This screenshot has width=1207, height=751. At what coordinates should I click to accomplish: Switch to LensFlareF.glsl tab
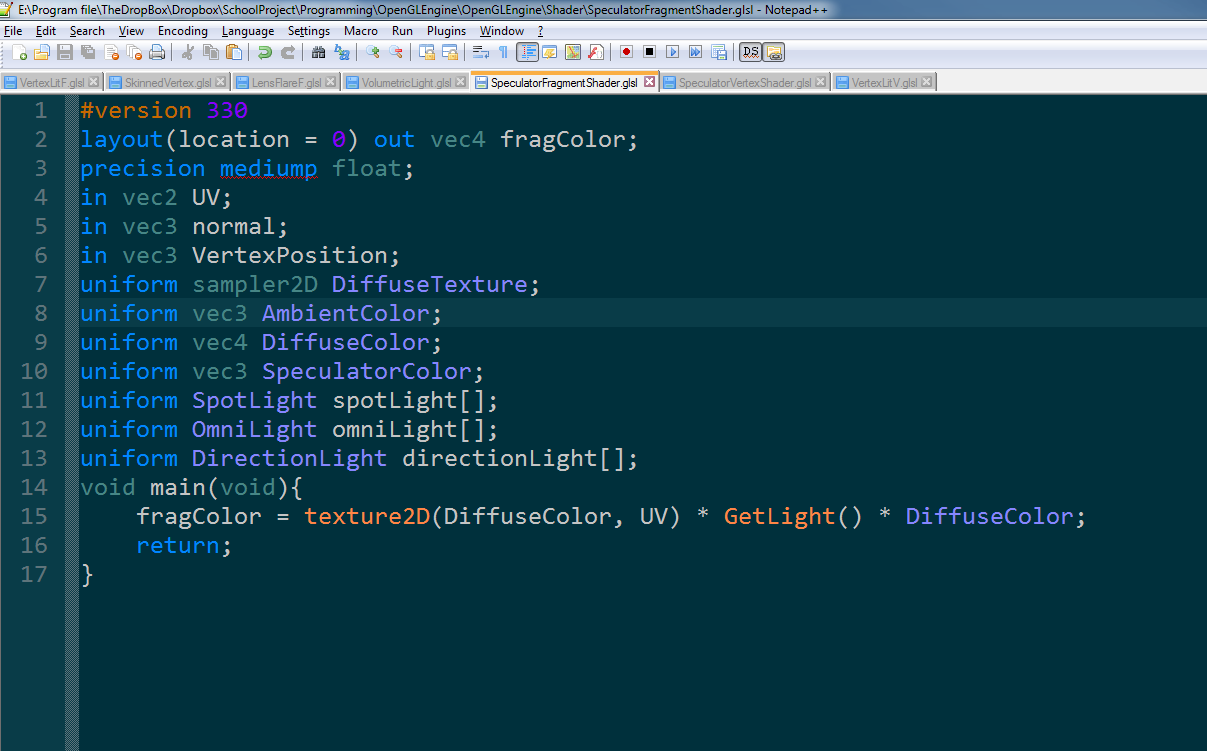[x=286, y=83]
